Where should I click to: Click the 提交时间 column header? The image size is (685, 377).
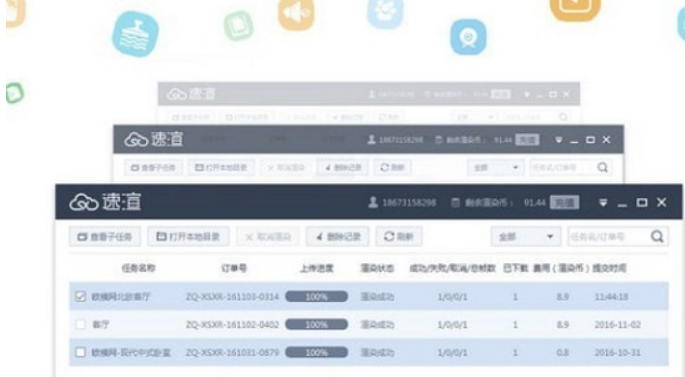(x=609, y=268)
